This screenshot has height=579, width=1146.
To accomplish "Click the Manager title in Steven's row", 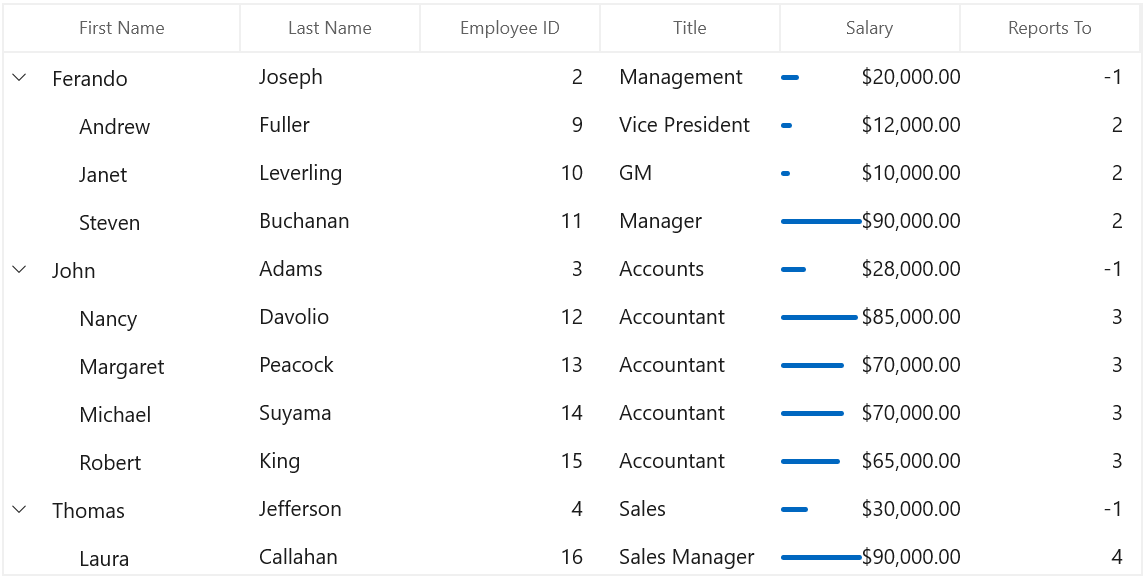I will pos(661,221).
